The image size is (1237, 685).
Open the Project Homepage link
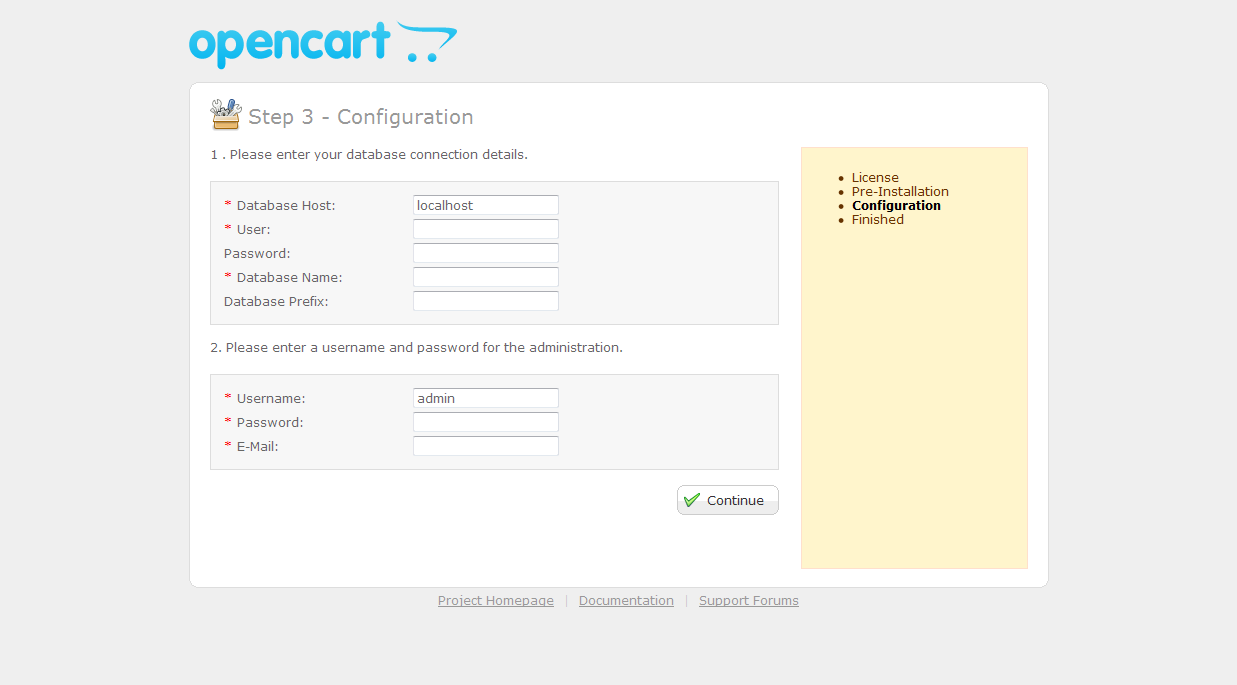click(495, 601)
